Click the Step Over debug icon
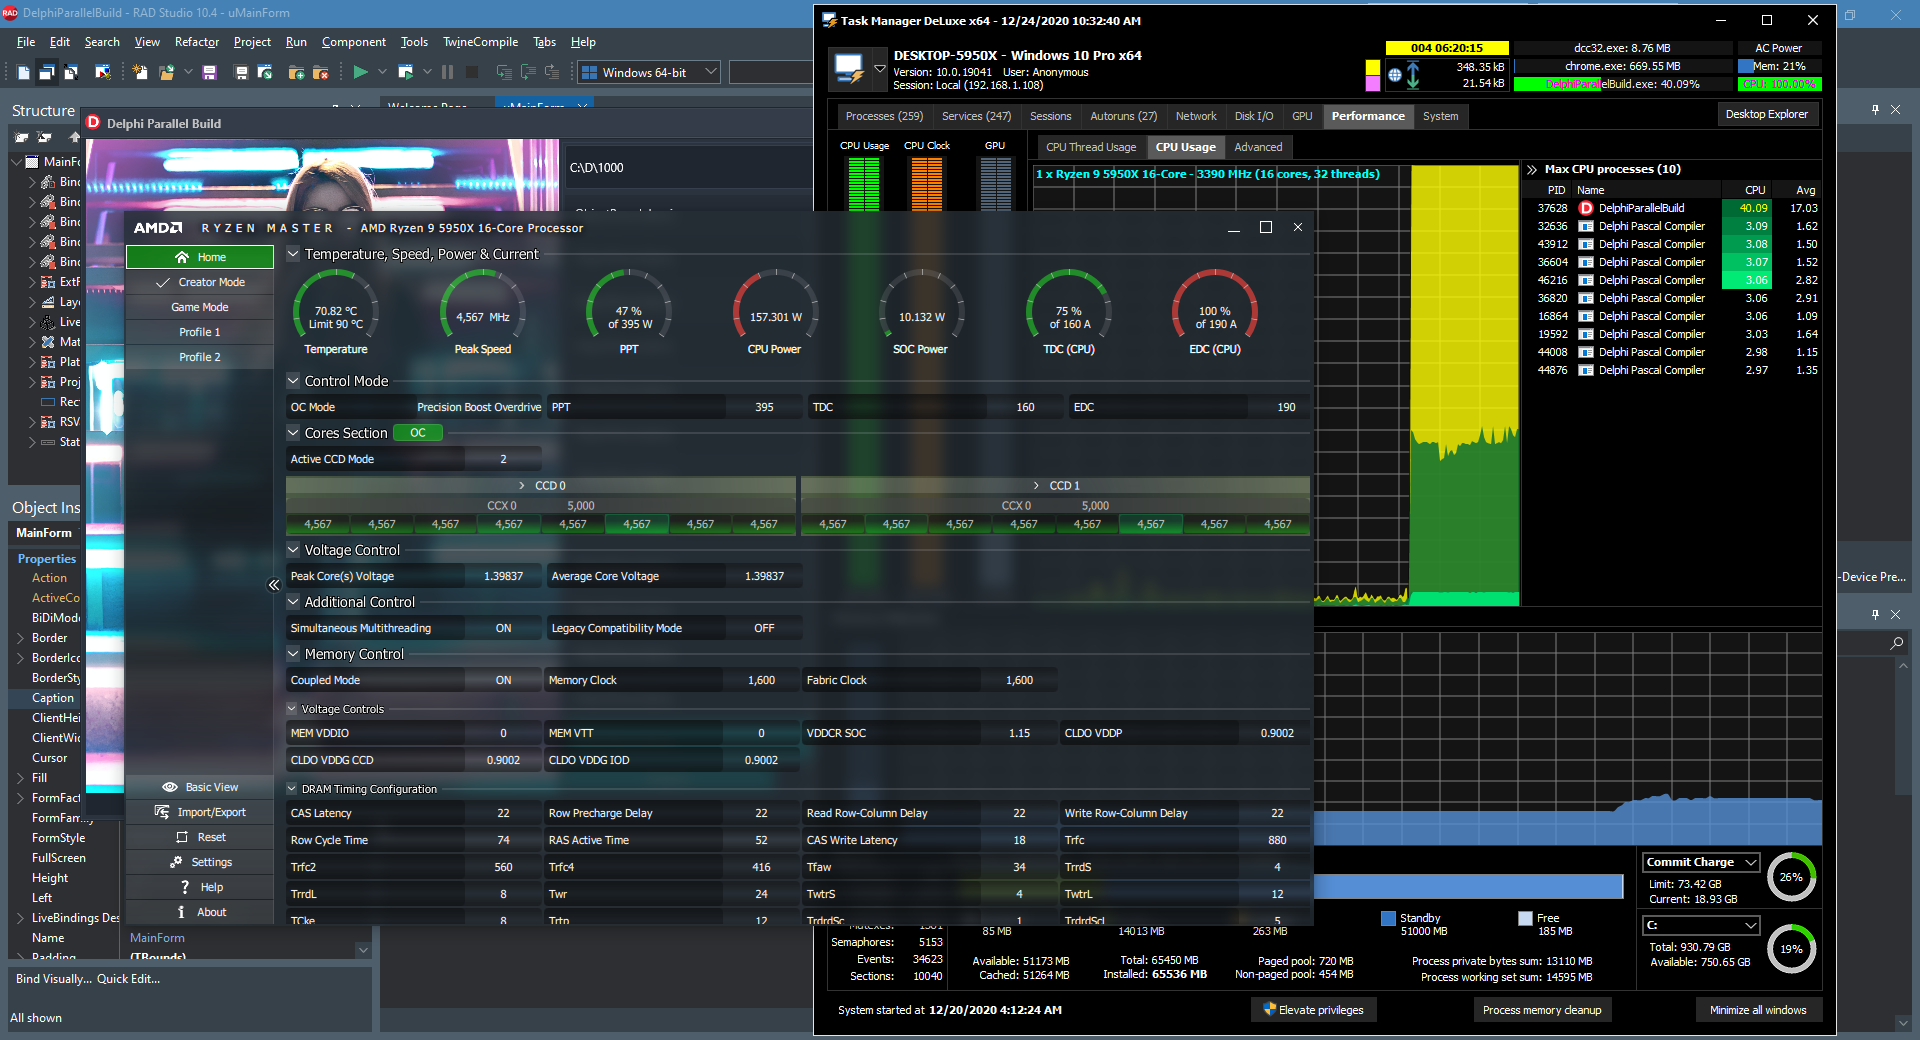This screenshot has width=1920, height=1040. 528,72
